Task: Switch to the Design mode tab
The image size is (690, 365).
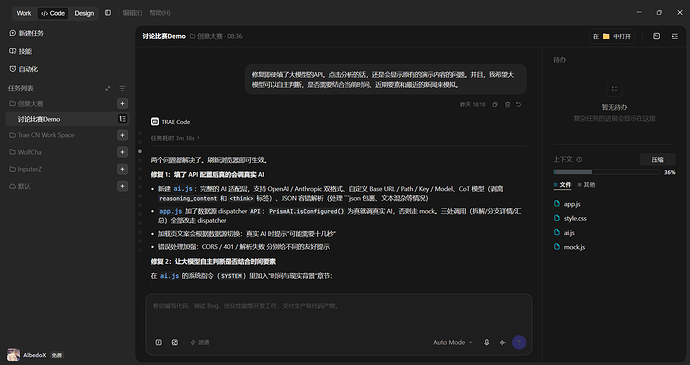Action: click(84, 13)
